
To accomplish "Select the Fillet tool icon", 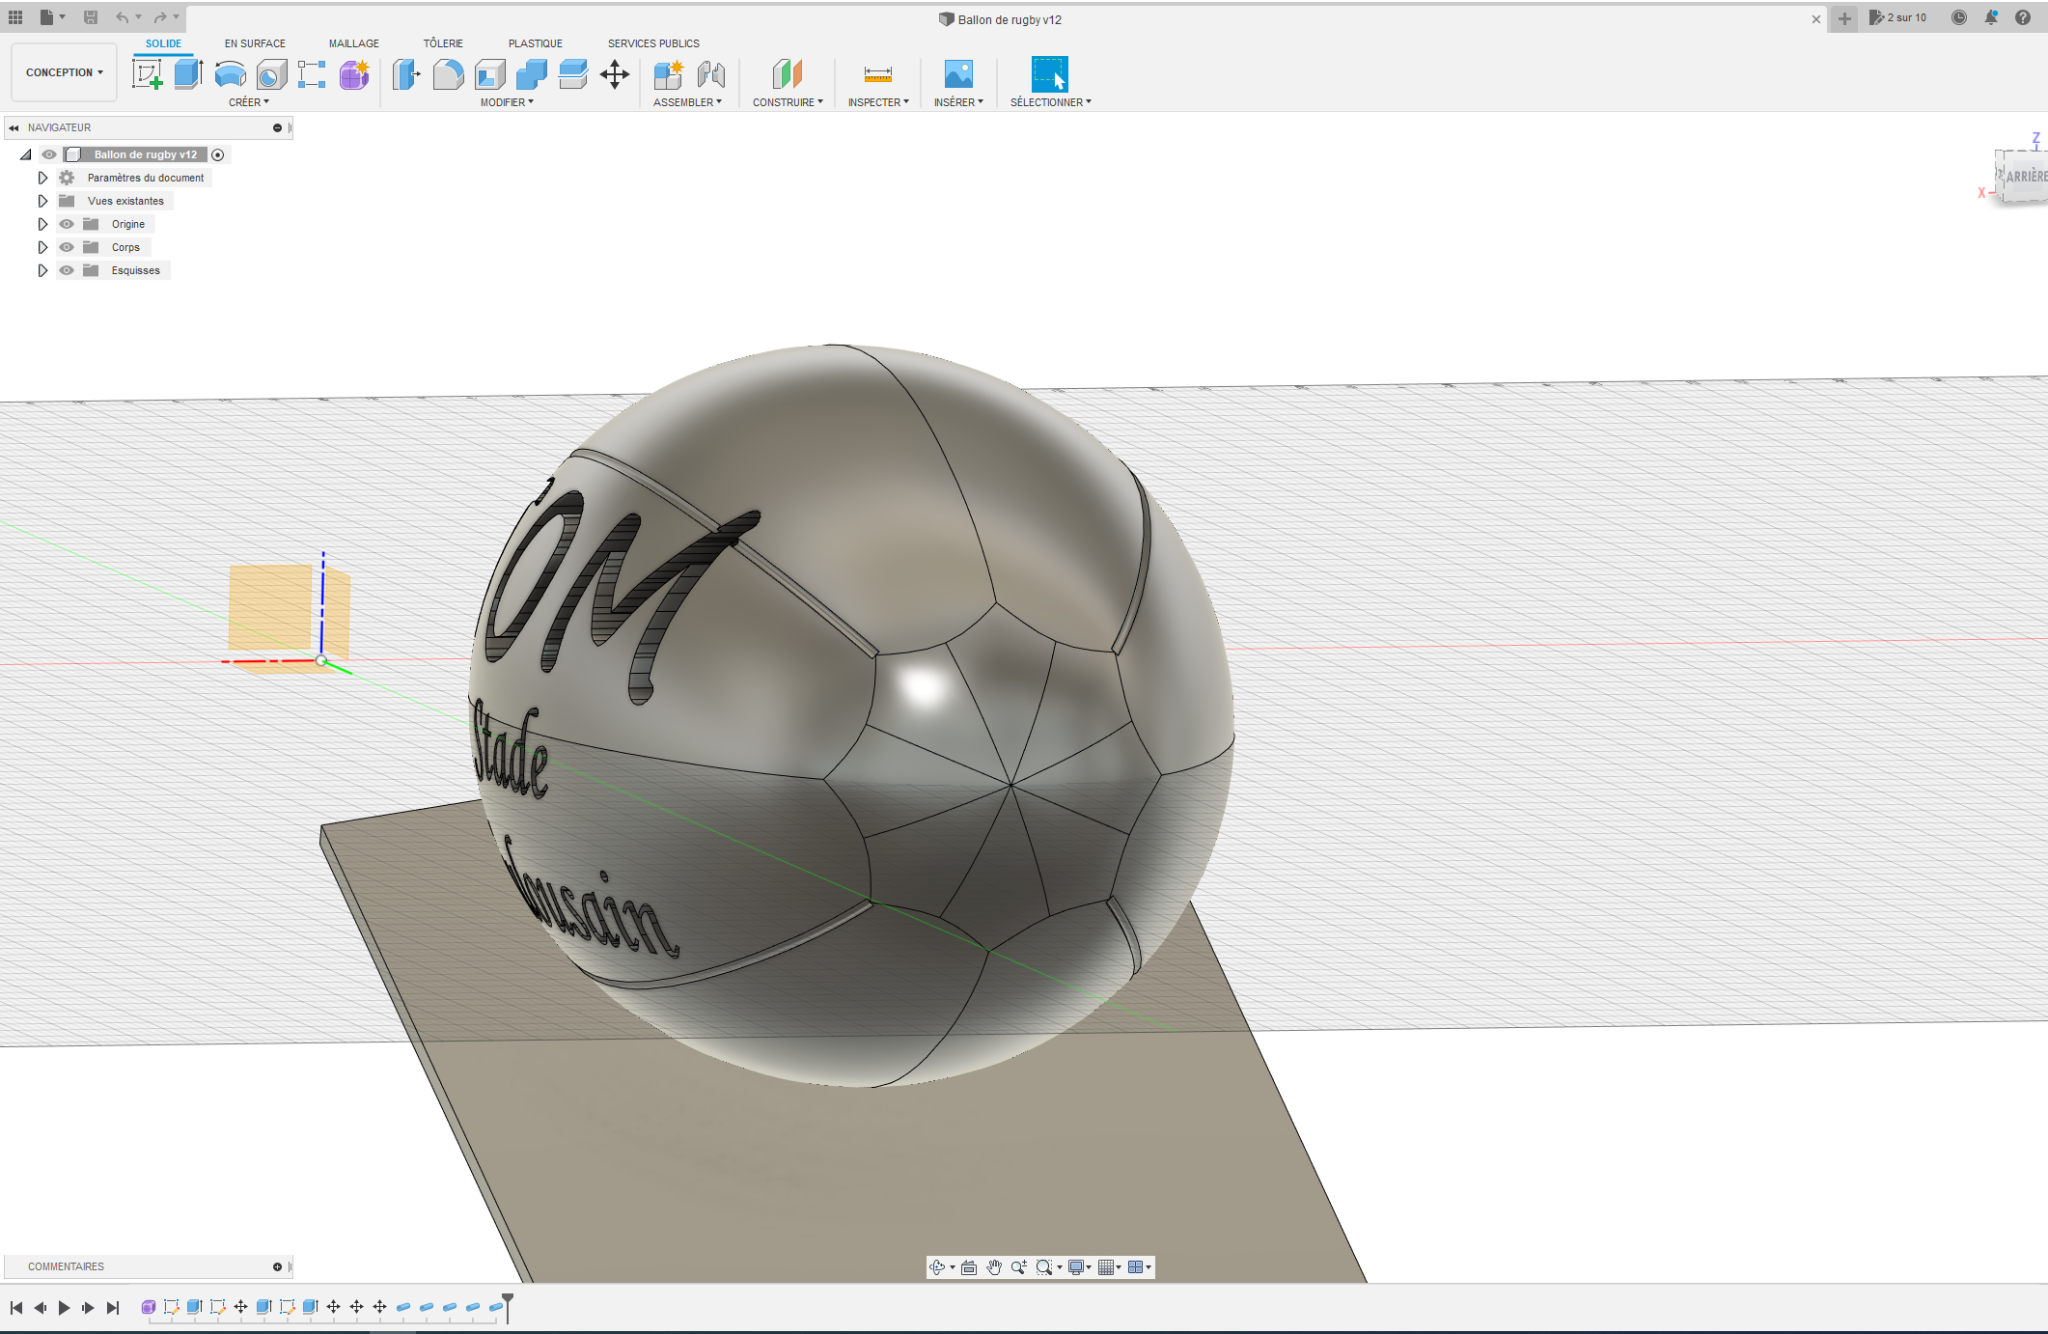I will tap(448, 74).
